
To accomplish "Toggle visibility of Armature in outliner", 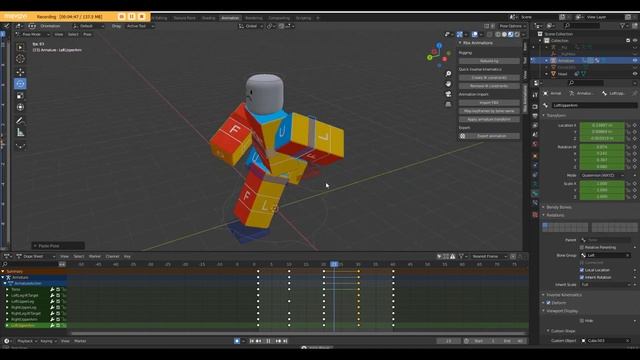I will [x=635, y=60].
